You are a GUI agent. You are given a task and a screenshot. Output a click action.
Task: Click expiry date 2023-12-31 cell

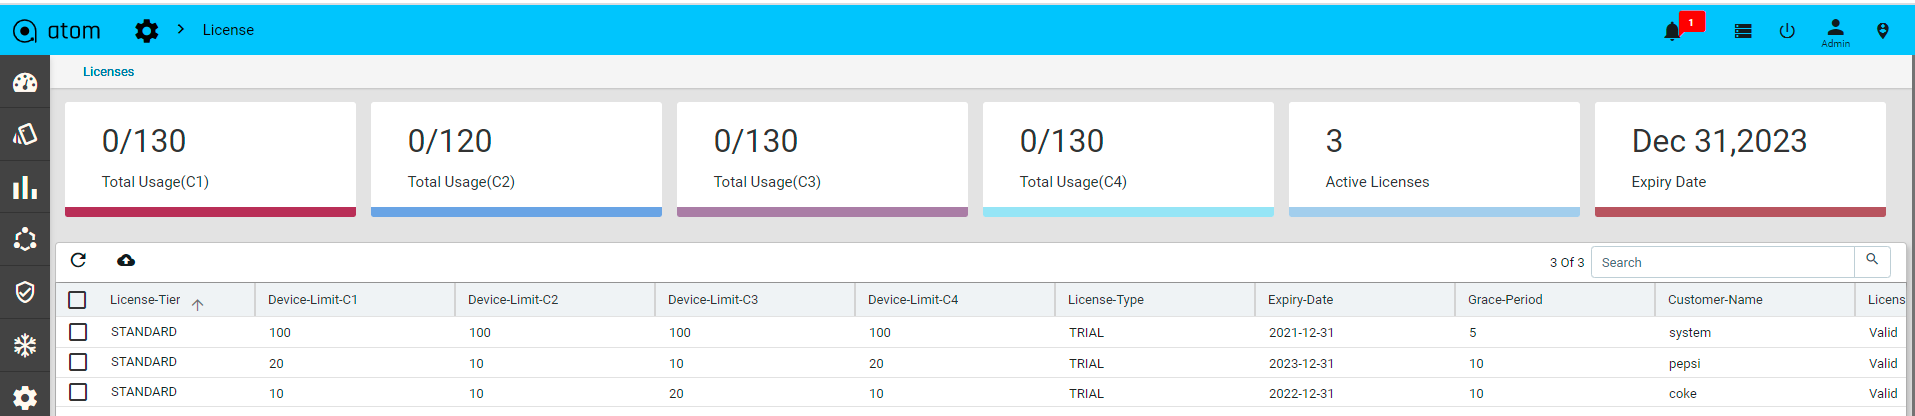pos(1301,364)
